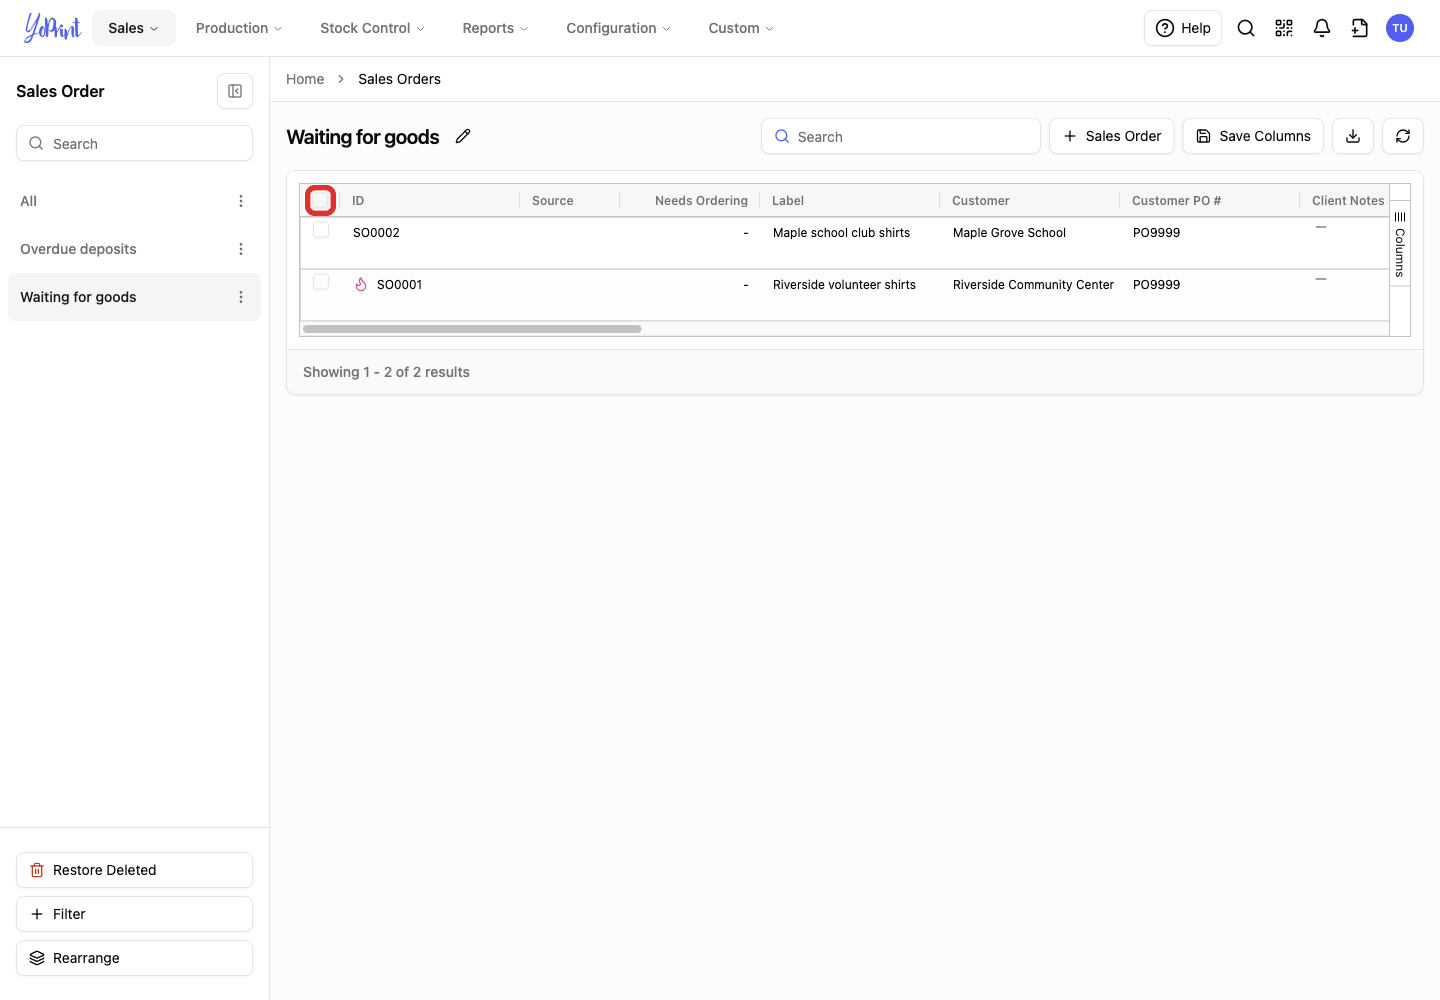Focus the sales orders Search field
Viewport: 1440px width, 1000px height.
901,136
